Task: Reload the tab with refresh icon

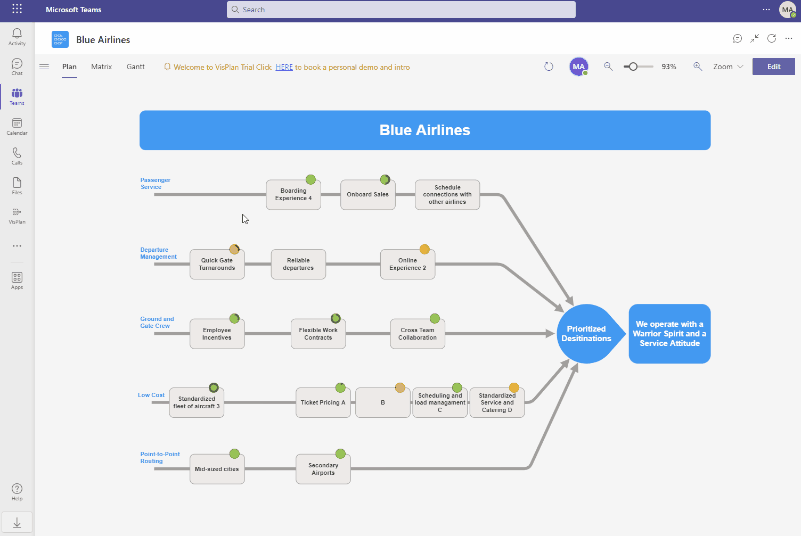Action: click(x=772, y=38)
